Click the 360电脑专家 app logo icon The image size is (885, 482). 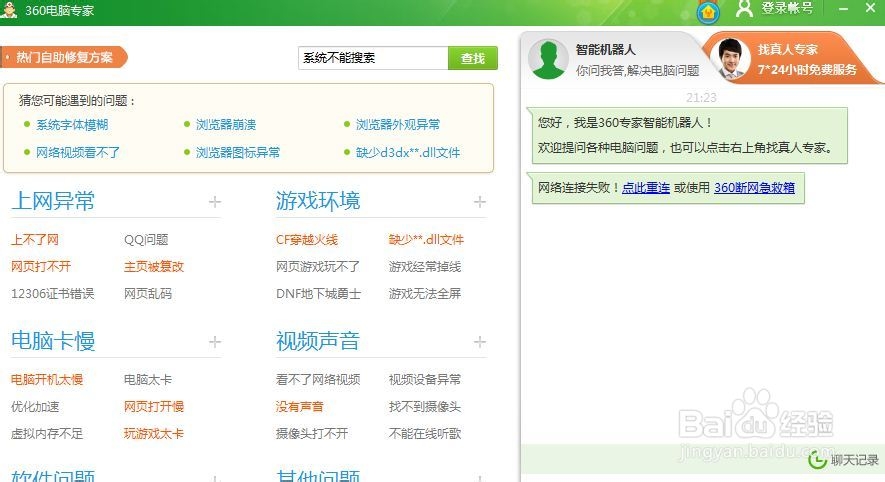(x=8, y=10)
